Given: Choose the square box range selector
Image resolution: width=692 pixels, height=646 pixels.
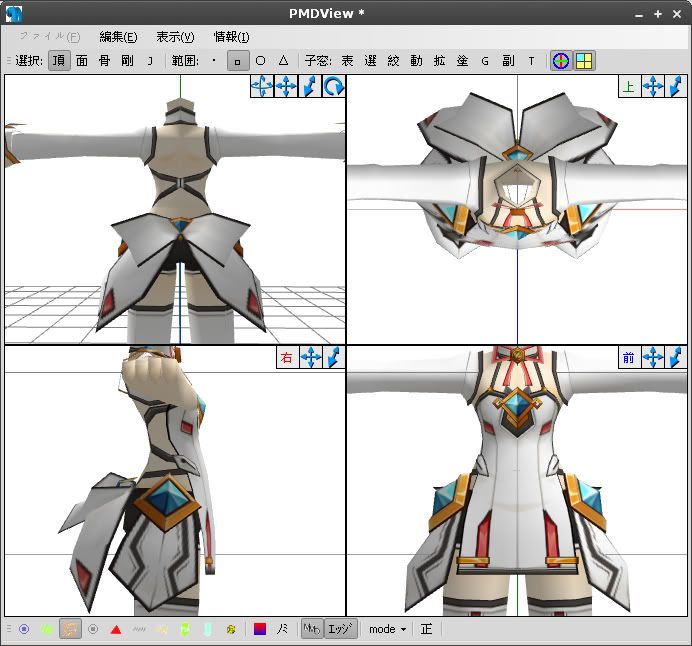Looking at the screenshot, I should tap(237, 61).
